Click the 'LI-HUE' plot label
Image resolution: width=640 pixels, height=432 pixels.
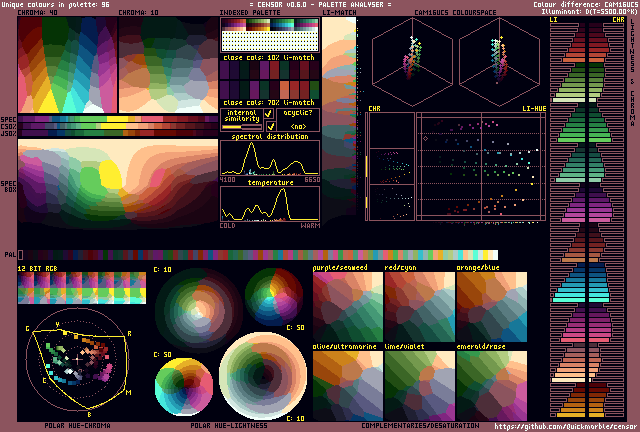click(x=534, y=109)
